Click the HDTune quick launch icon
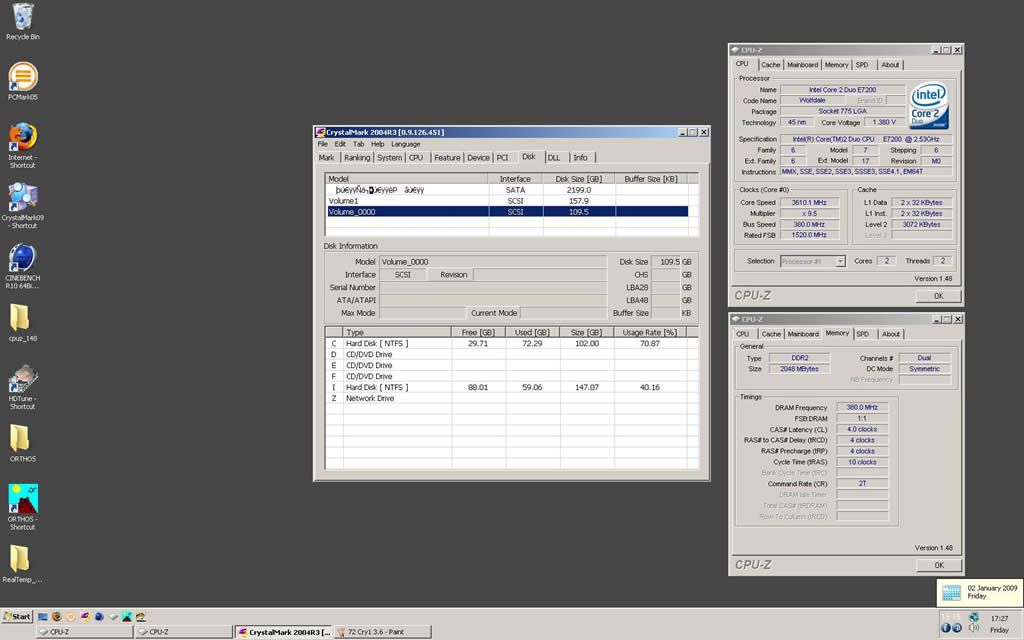1024x640 pixels. pos(140,616)
